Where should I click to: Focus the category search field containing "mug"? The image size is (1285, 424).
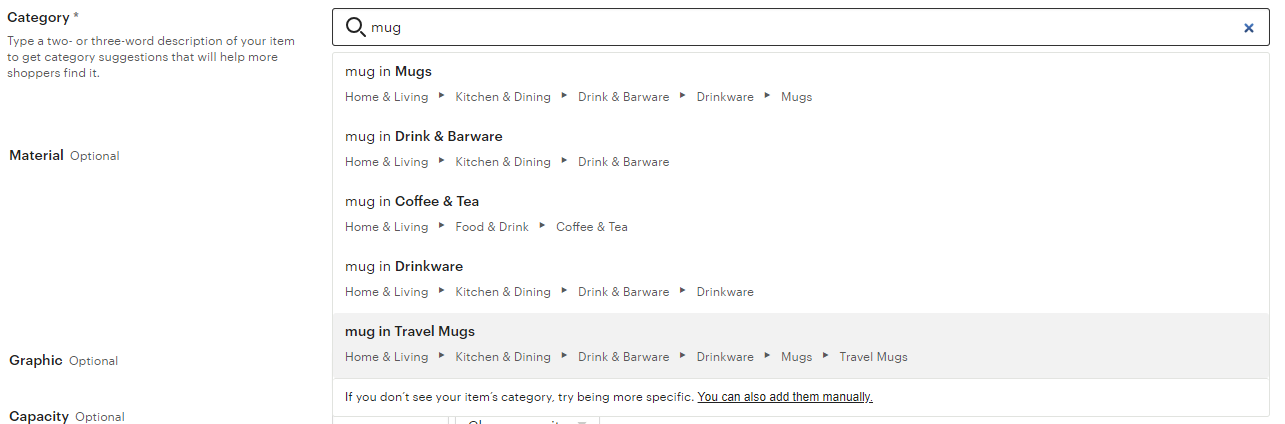(801, 27)
